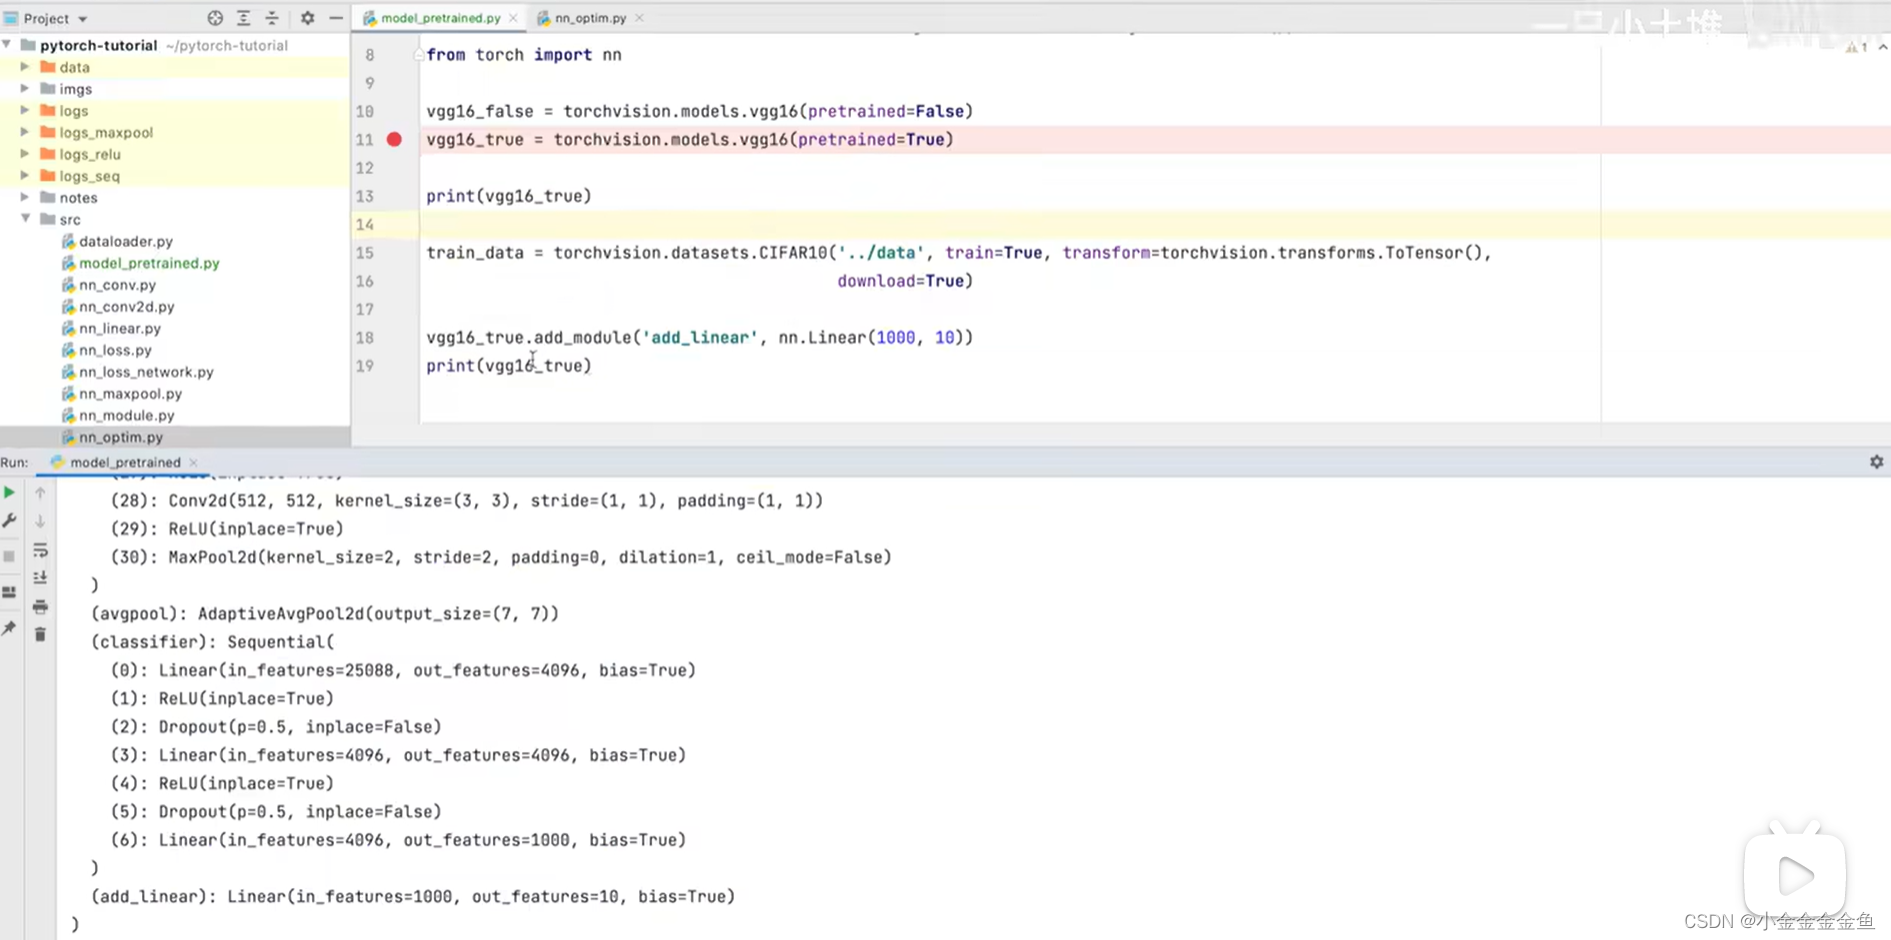
Task: Click the locate/select opened file target icon
Action: [x=215, y=18]
